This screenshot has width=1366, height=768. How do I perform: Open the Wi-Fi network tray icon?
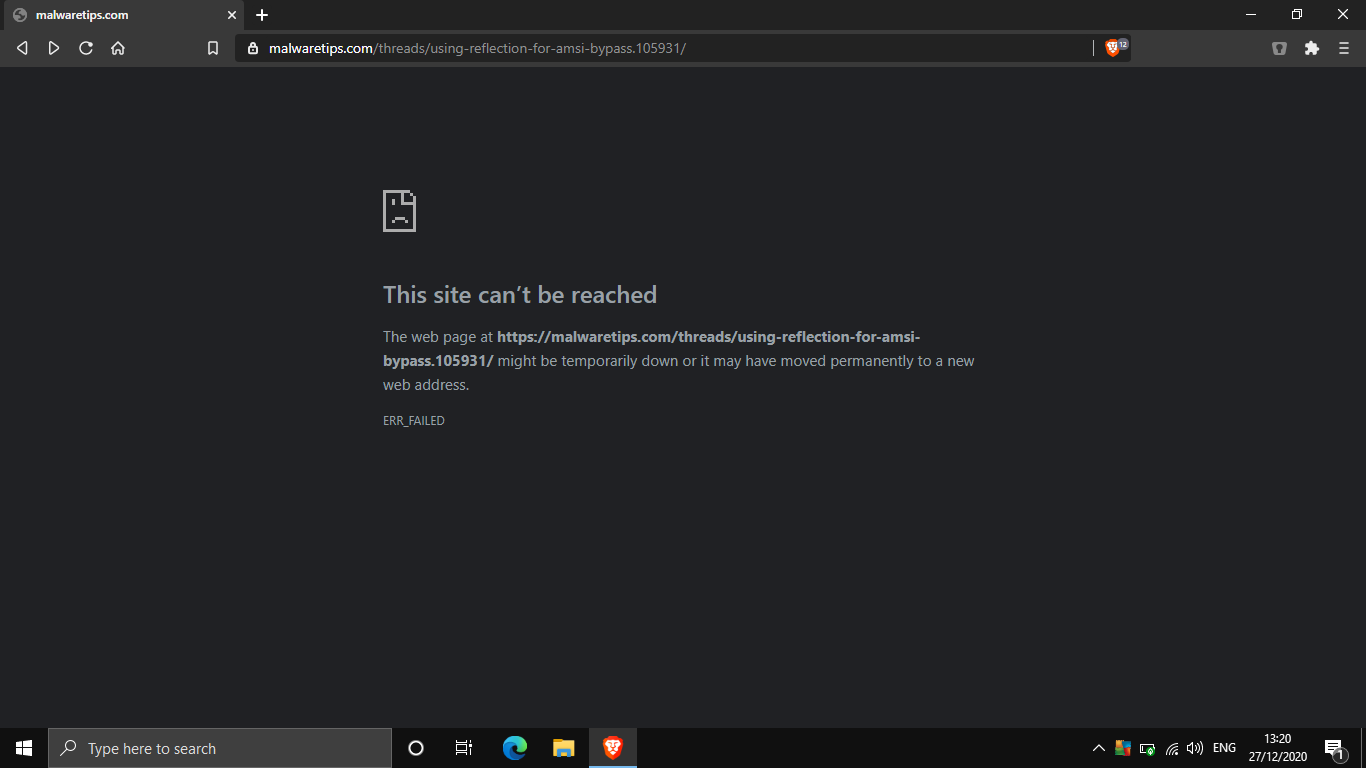pyautogui.click(x=1172, y=748)
